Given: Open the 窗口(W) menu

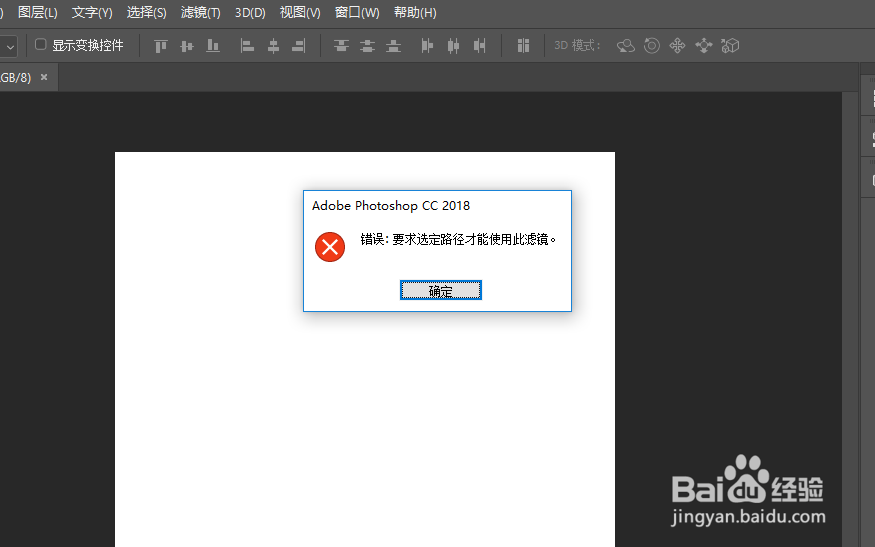Looking at the screenshot, I should (x=357, y=12).
